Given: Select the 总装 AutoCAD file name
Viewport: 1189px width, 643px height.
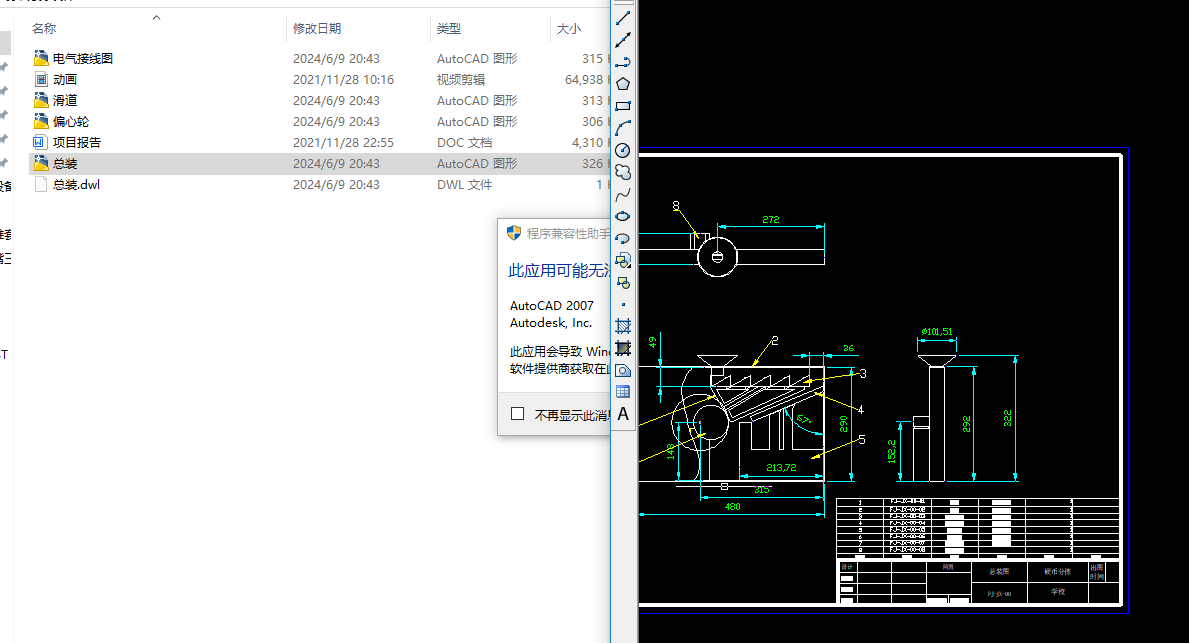Looking at the screenshot, I should (x=65, y=164).
